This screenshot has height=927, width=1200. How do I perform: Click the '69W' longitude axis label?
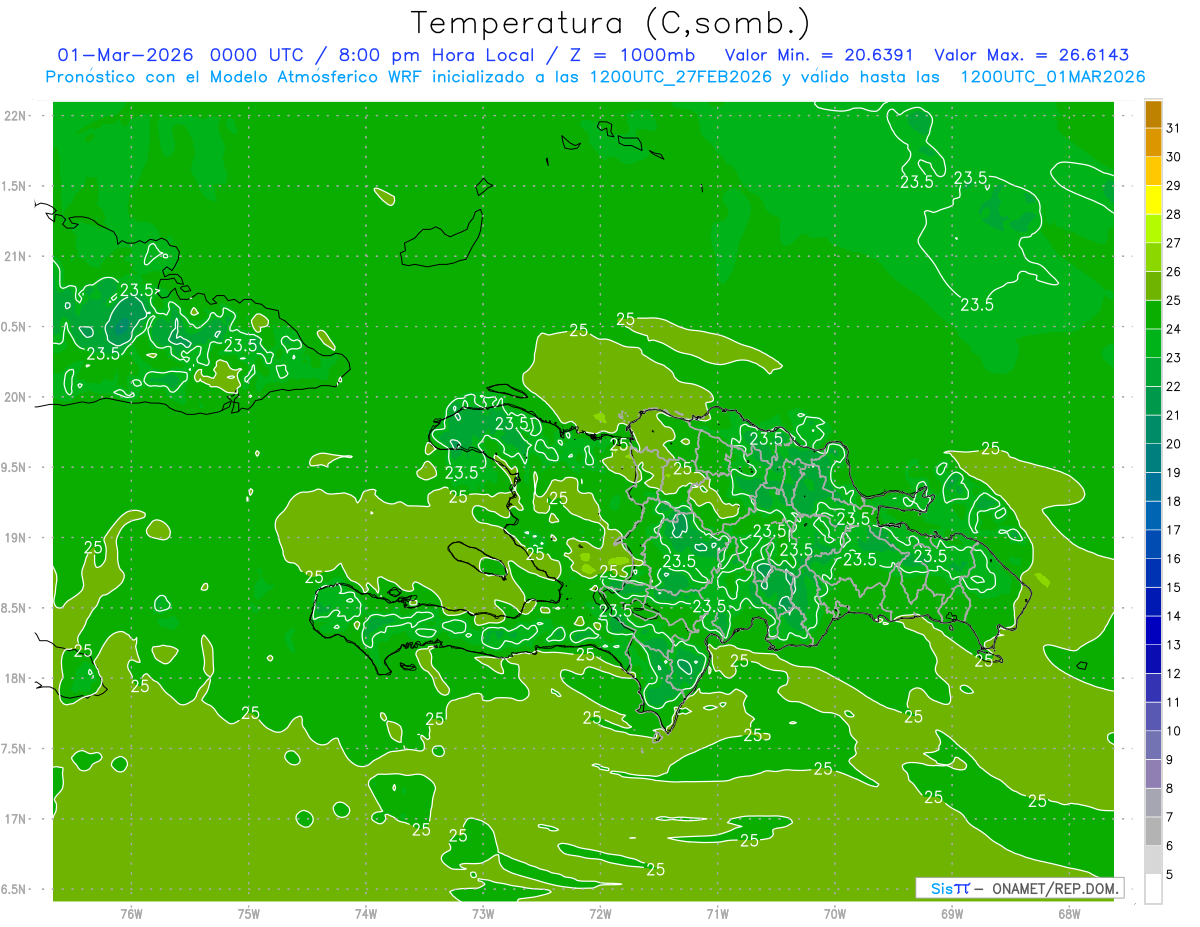[x=952, y=914]
